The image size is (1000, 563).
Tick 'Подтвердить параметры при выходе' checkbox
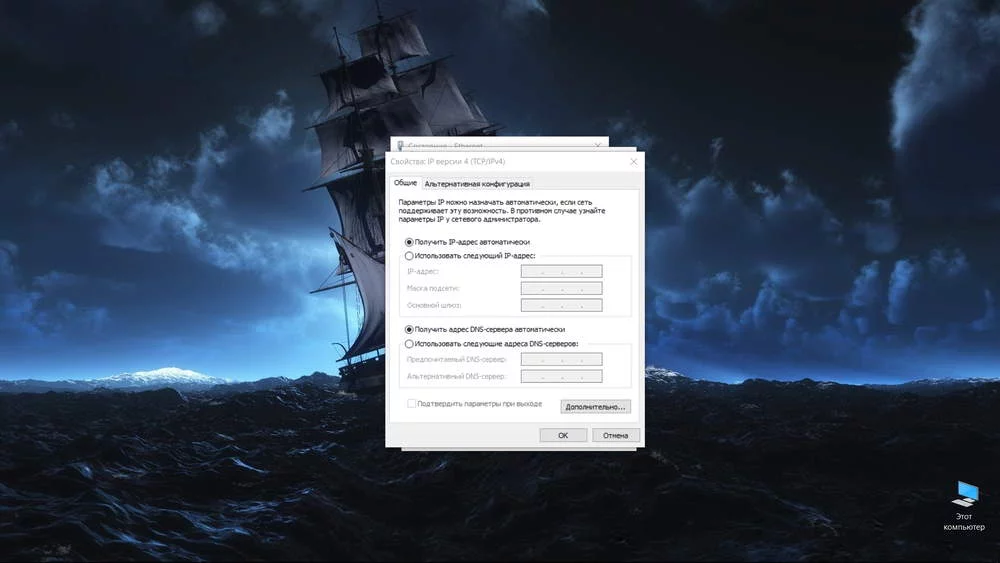411,404
